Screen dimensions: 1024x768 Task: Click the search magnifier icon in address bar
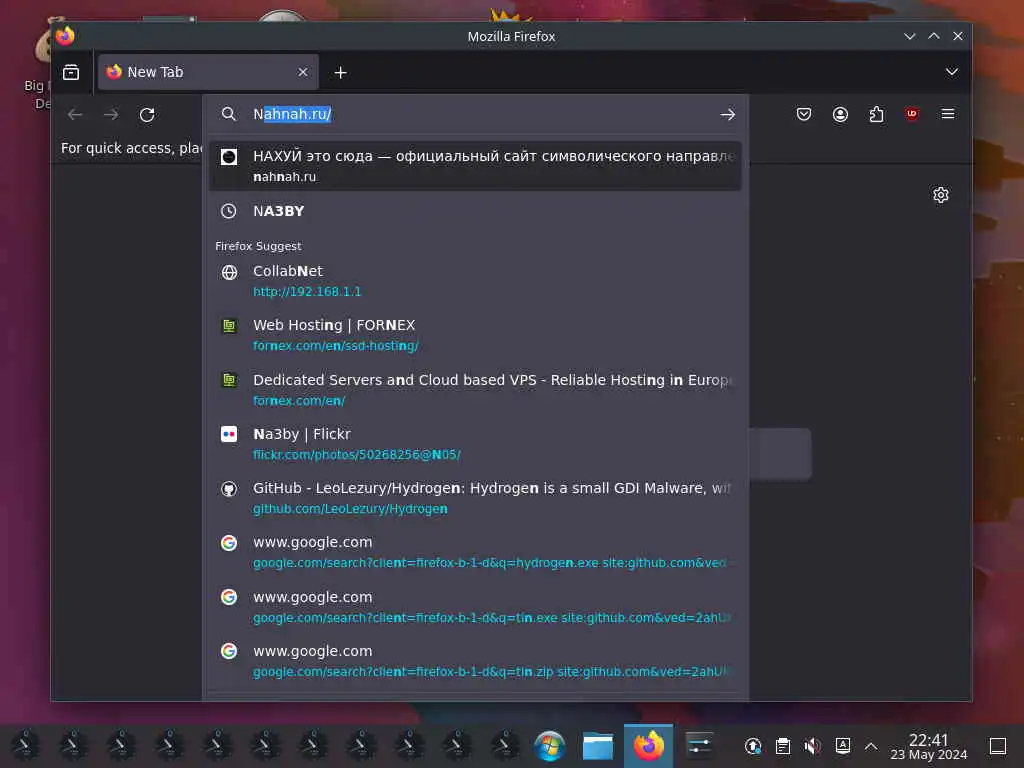[229, 114]
